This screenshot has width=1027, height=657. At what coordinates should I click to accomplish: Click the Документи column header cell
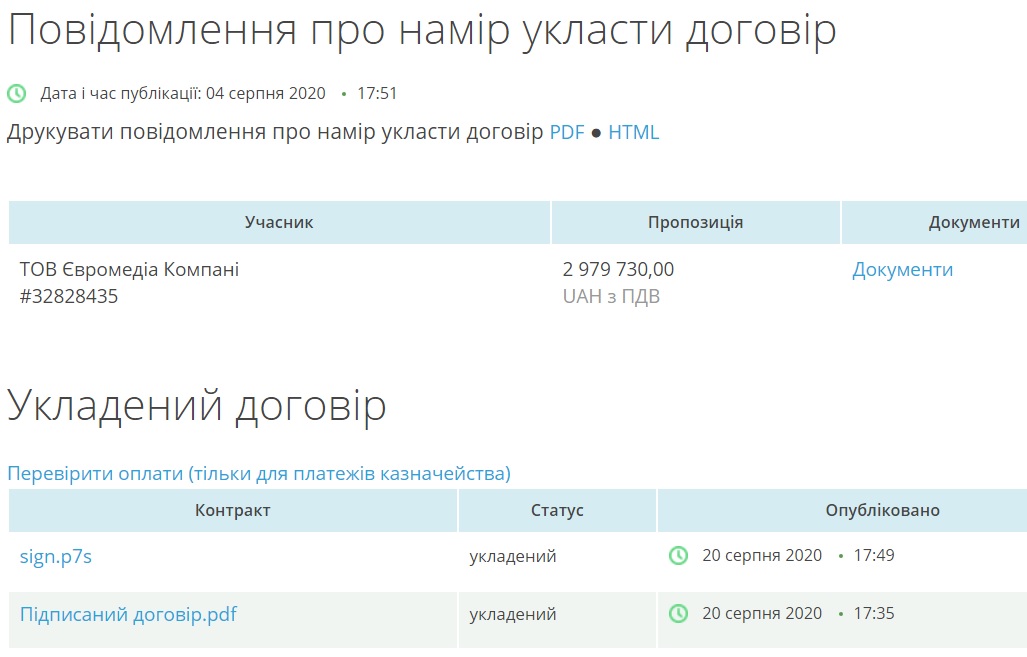click(x=973, y=222)
